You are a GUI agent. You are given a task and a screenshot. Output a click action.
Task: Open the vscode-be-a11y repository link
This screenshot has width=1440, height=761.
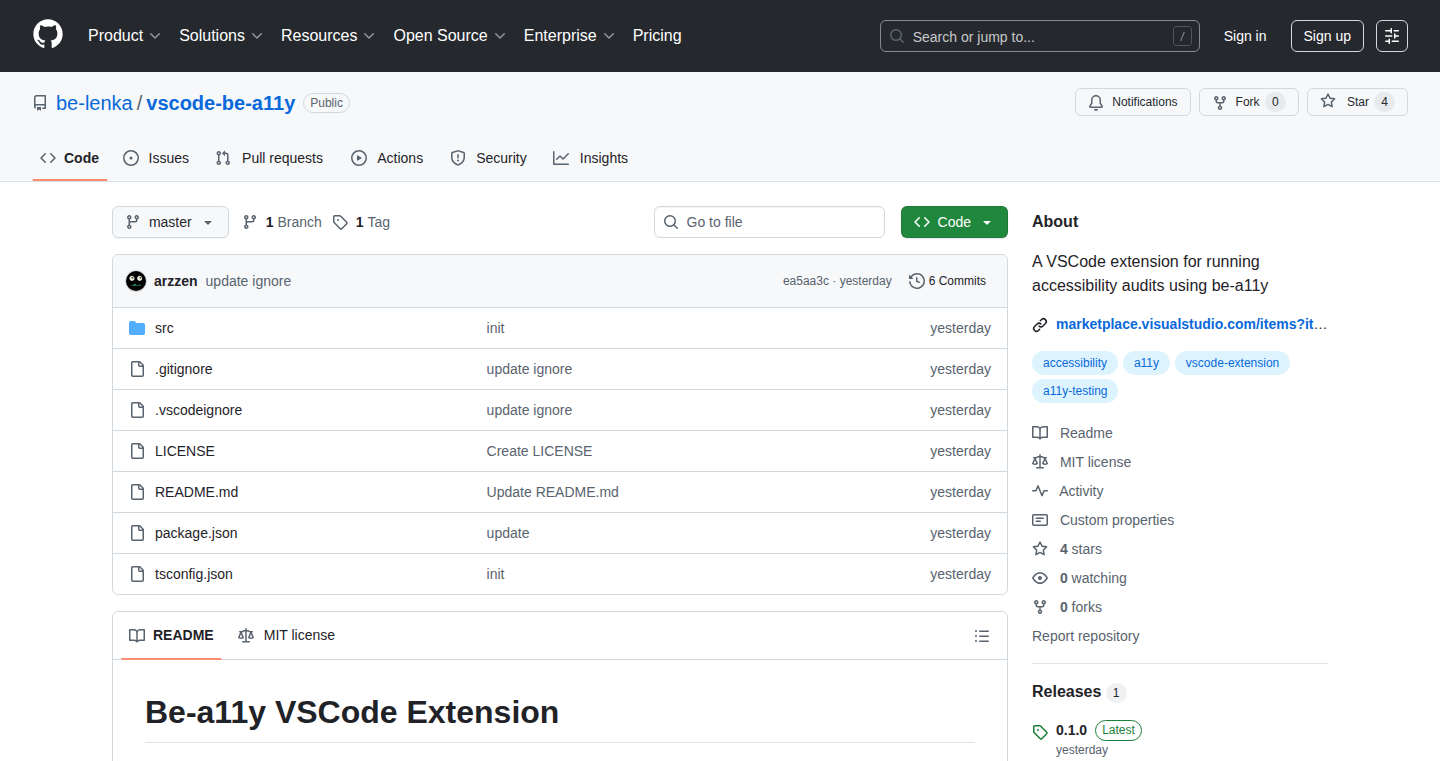[x=221, y=102]
